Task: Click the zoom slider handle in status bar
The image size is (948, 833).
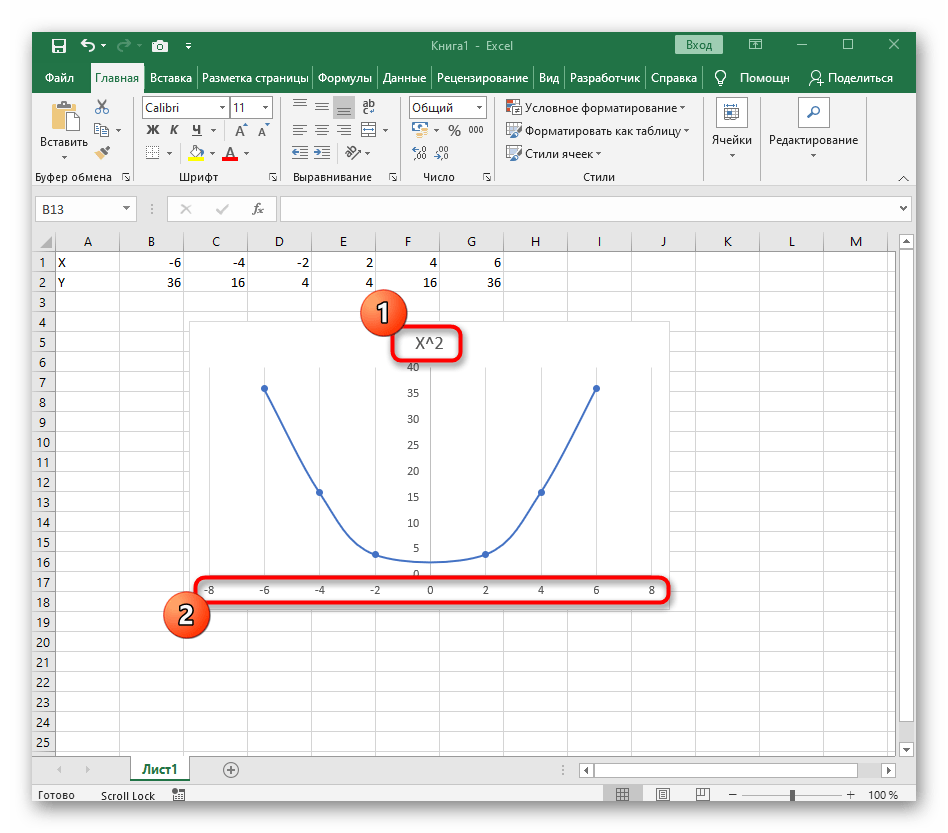Action: click(x=792, y=795)
